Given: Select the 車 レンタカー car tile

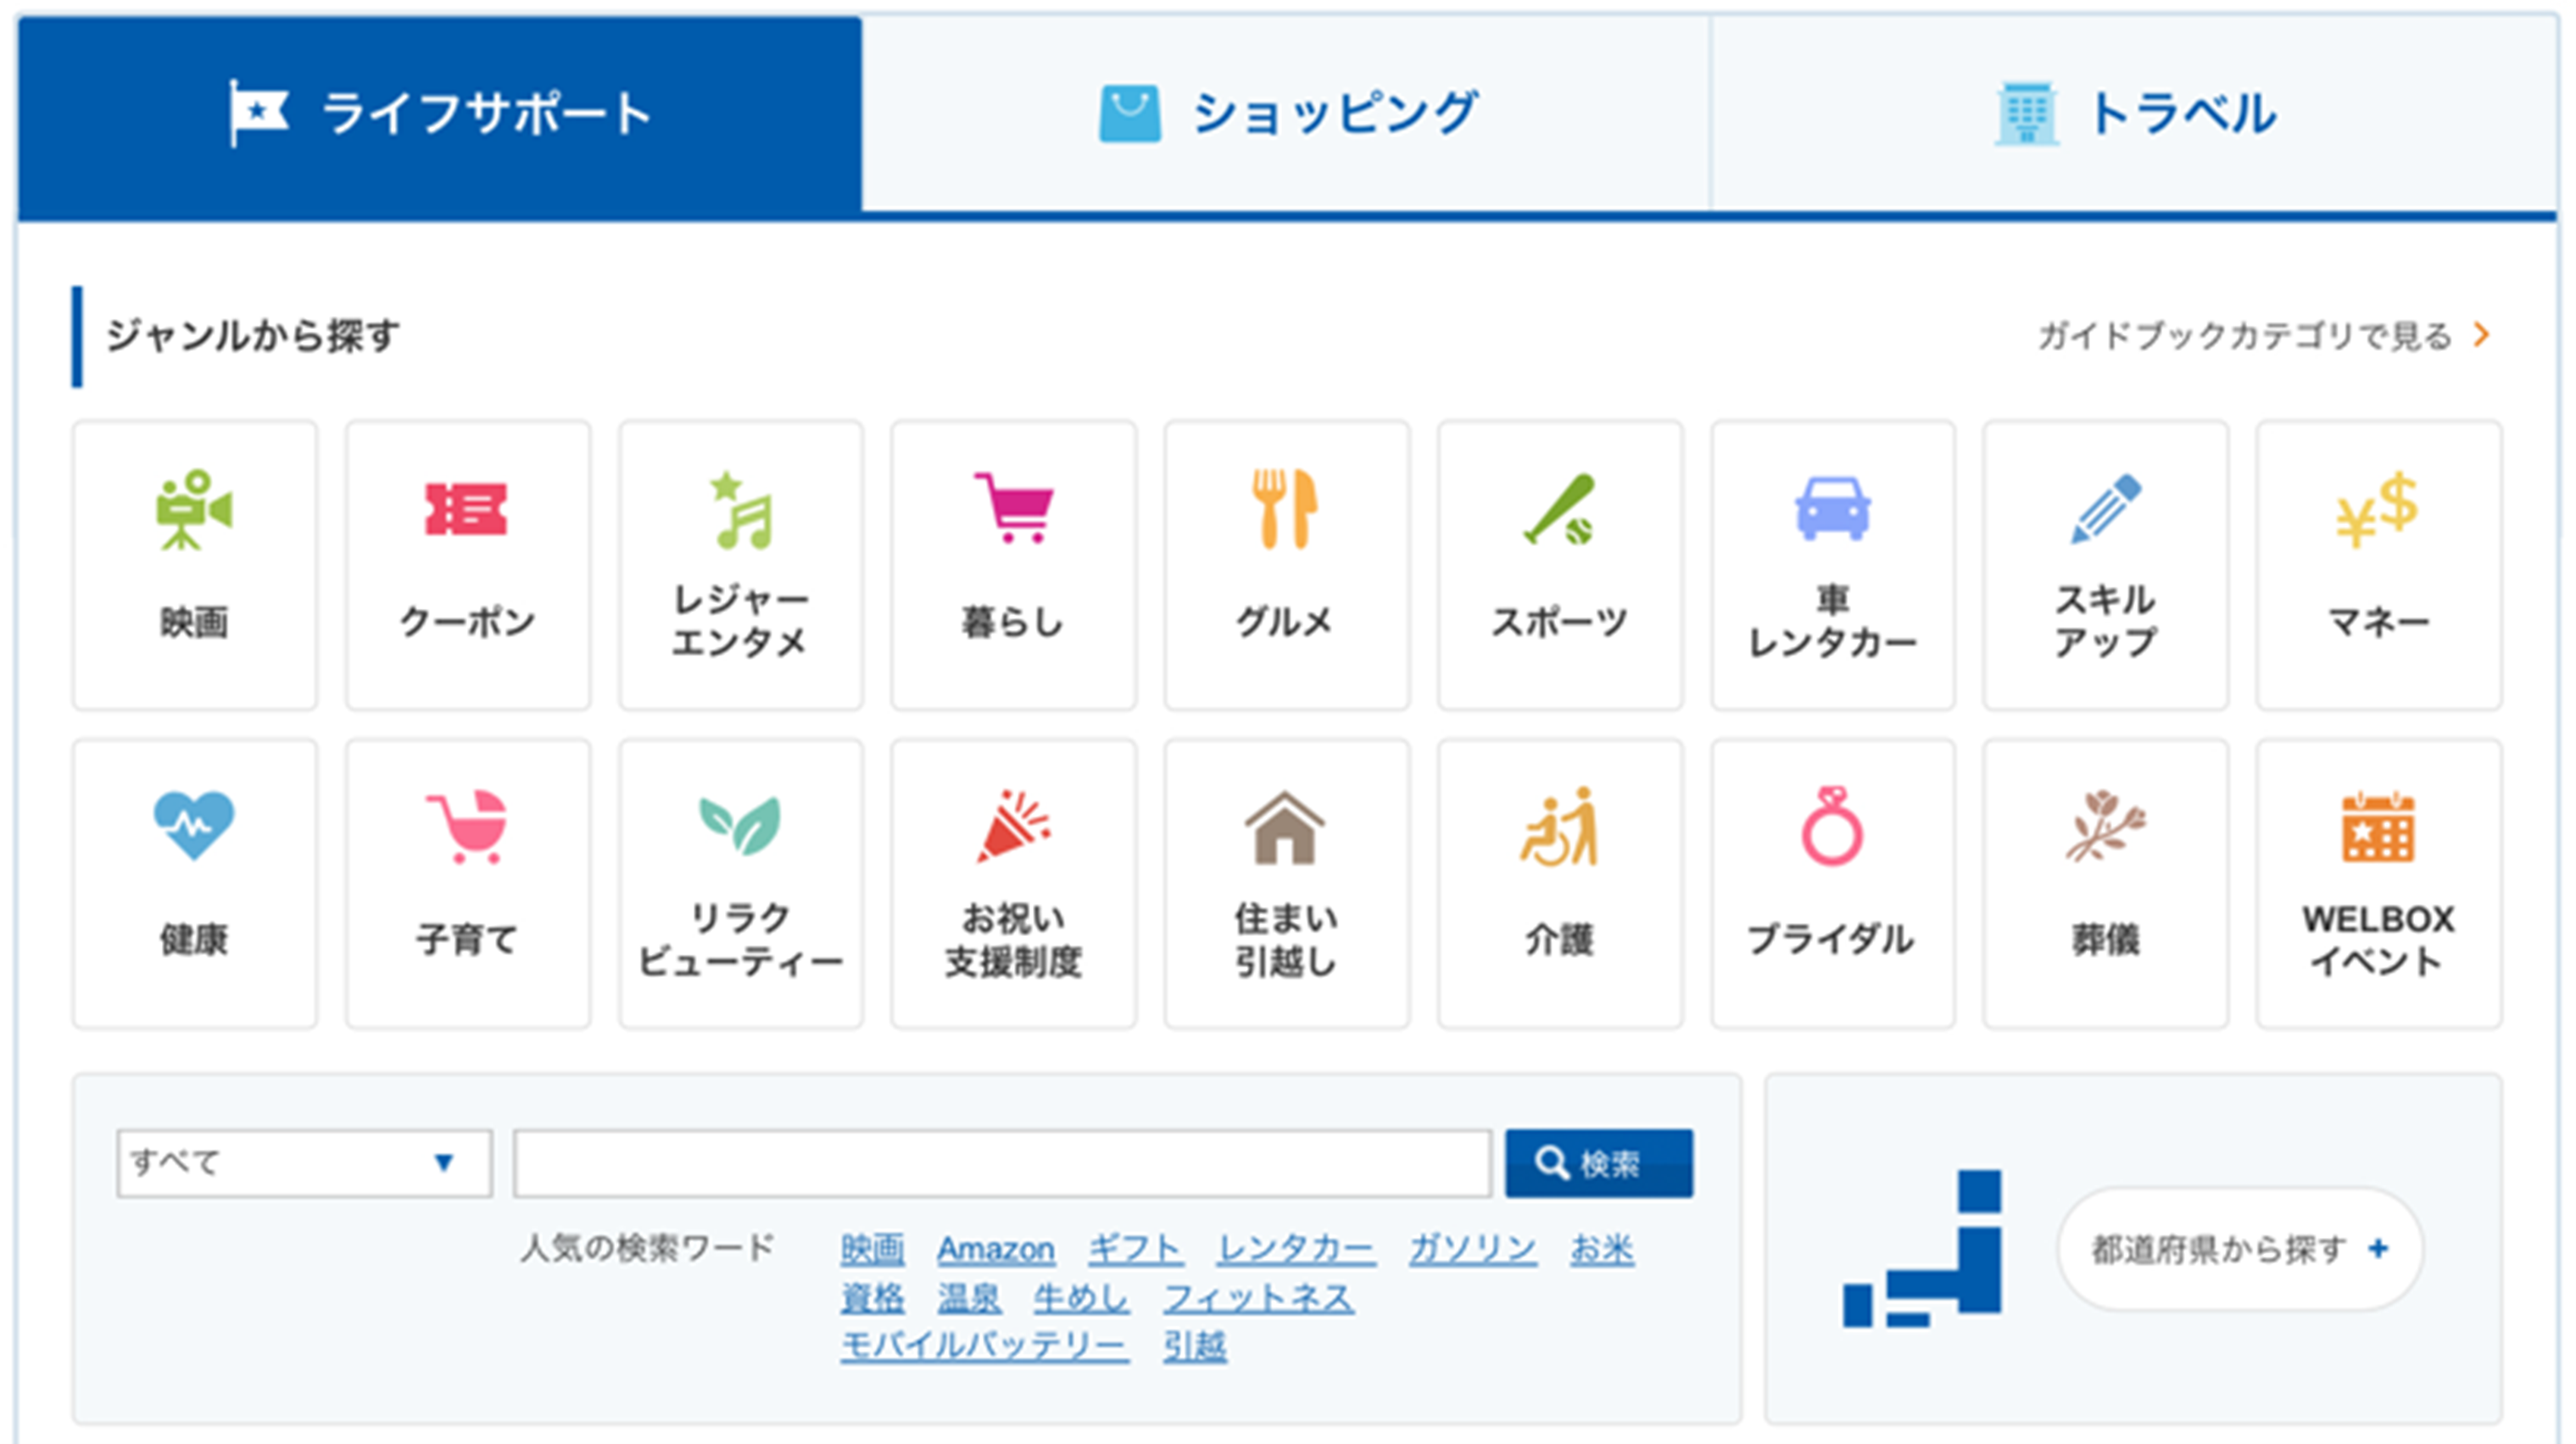Looking at the screenshot, I should [1833, 565].
